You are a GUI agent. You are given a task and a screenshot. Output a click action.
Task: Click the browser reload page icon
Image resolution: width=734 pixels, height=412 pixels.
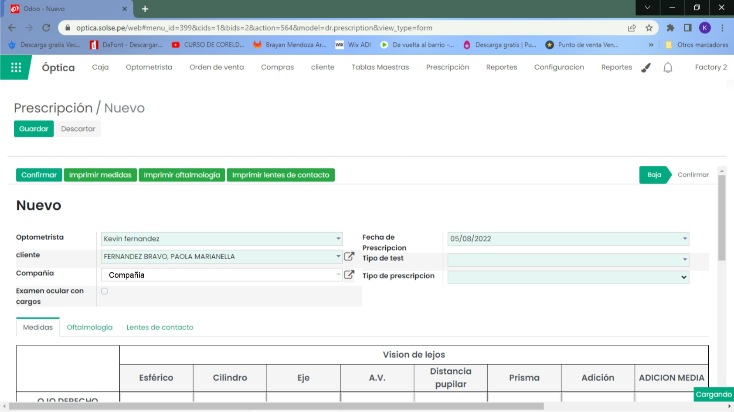(46, 28)
